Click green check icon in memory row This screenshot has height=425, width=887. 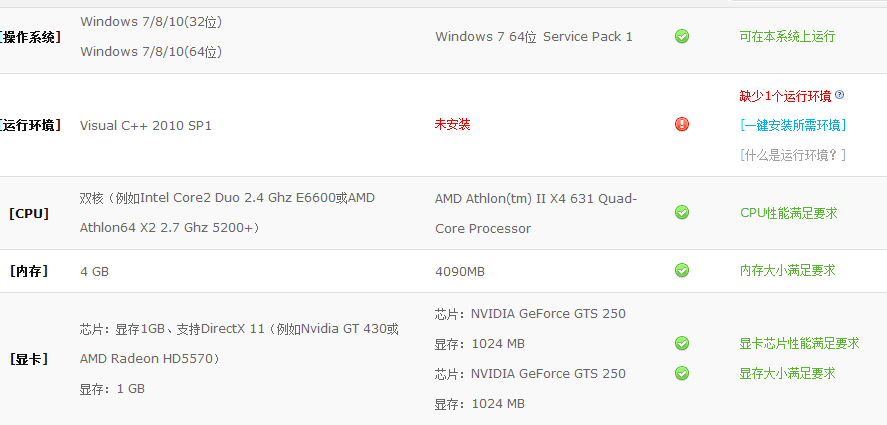682,270
